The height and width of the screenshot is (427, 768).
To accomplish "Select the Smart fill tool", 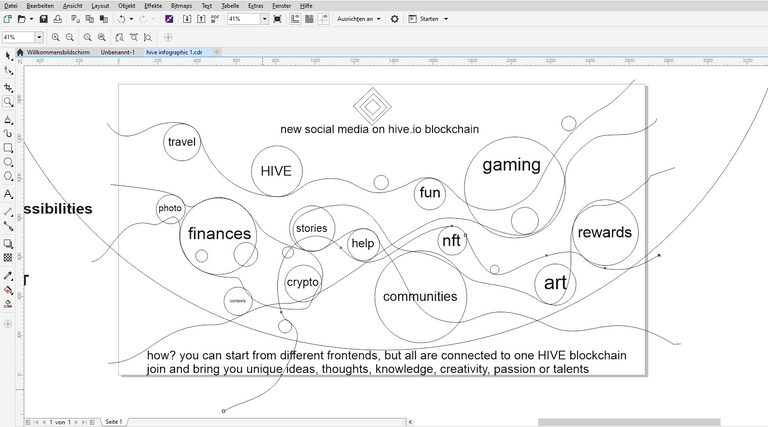I will click(8, 304).
